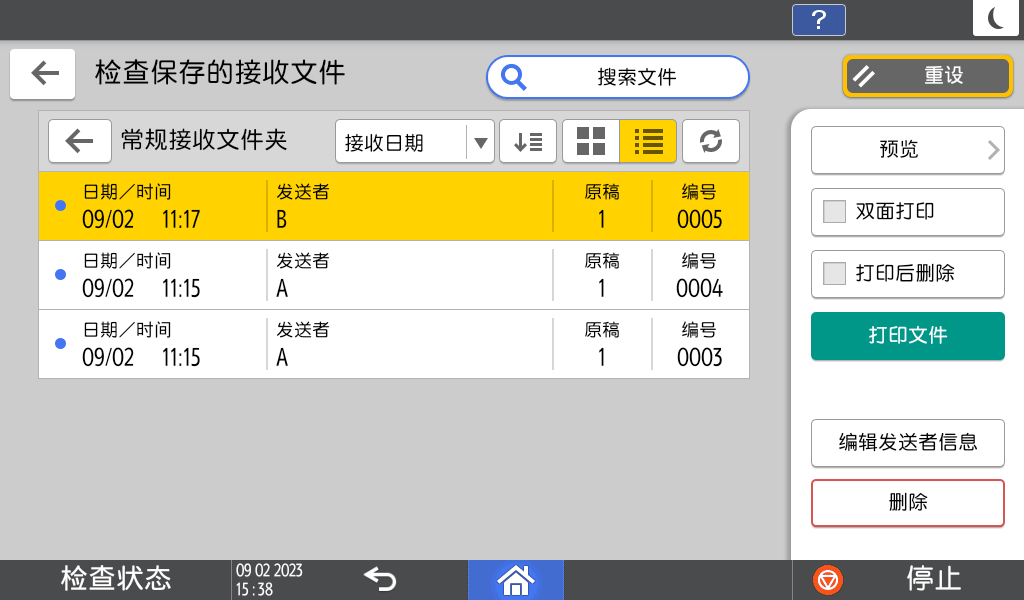The image size is (1024, 600).
Task: Enable 双面打印 (duplex printing)
Action: tap(907, 212)
